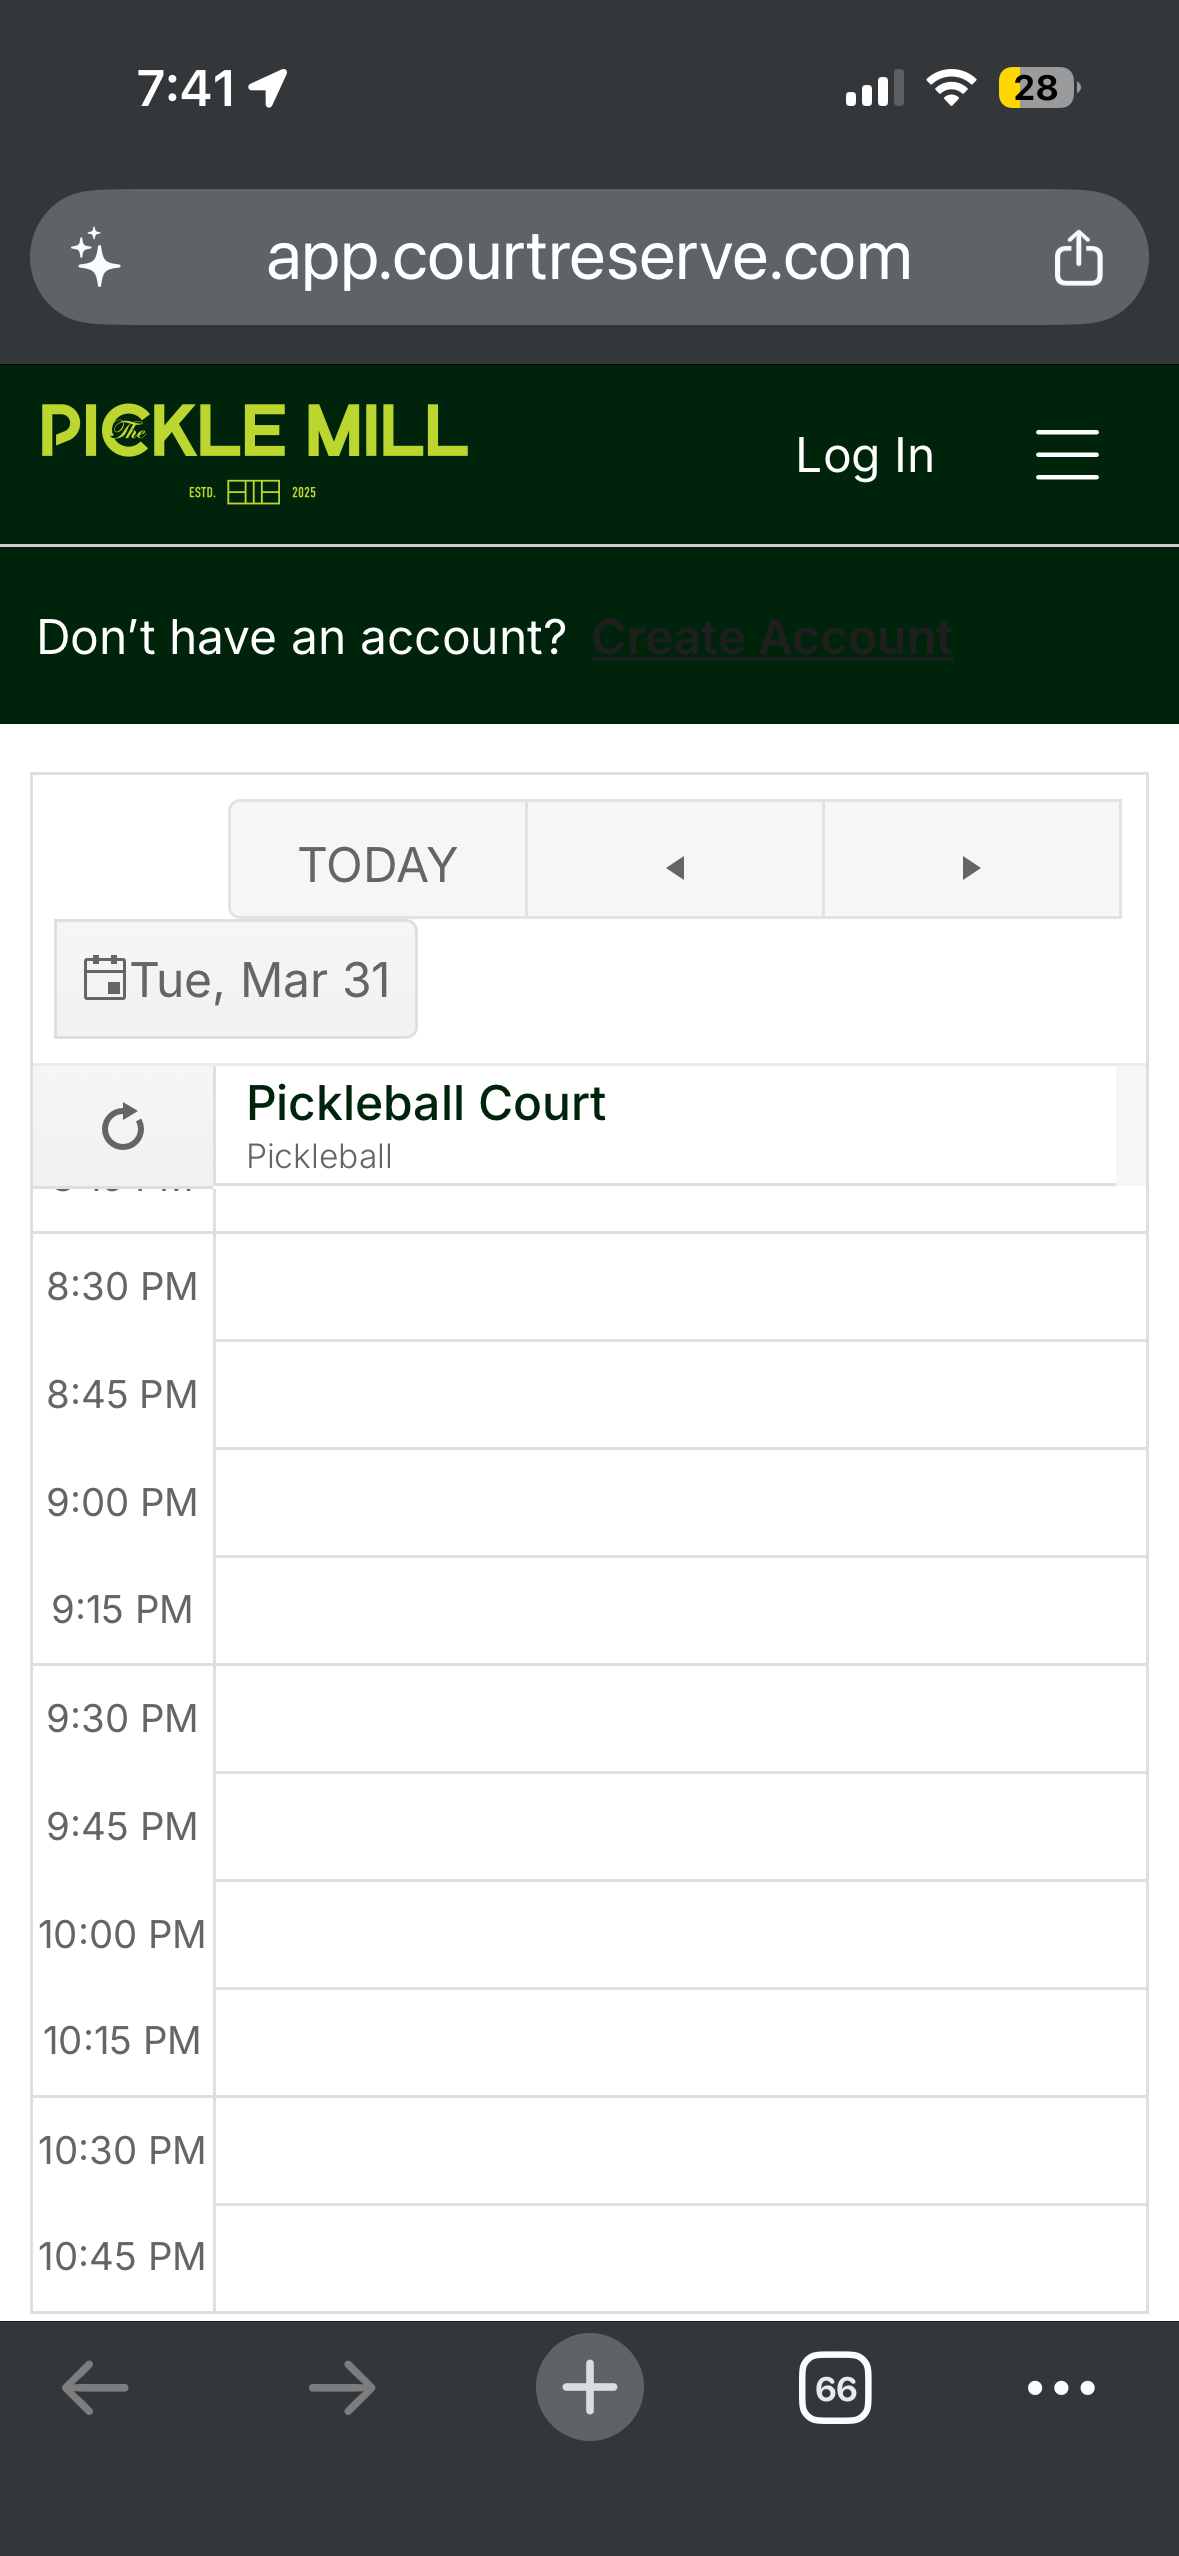Tap the browser share icon
The image size is (1179, 2556).
(x=1078, y=258)
